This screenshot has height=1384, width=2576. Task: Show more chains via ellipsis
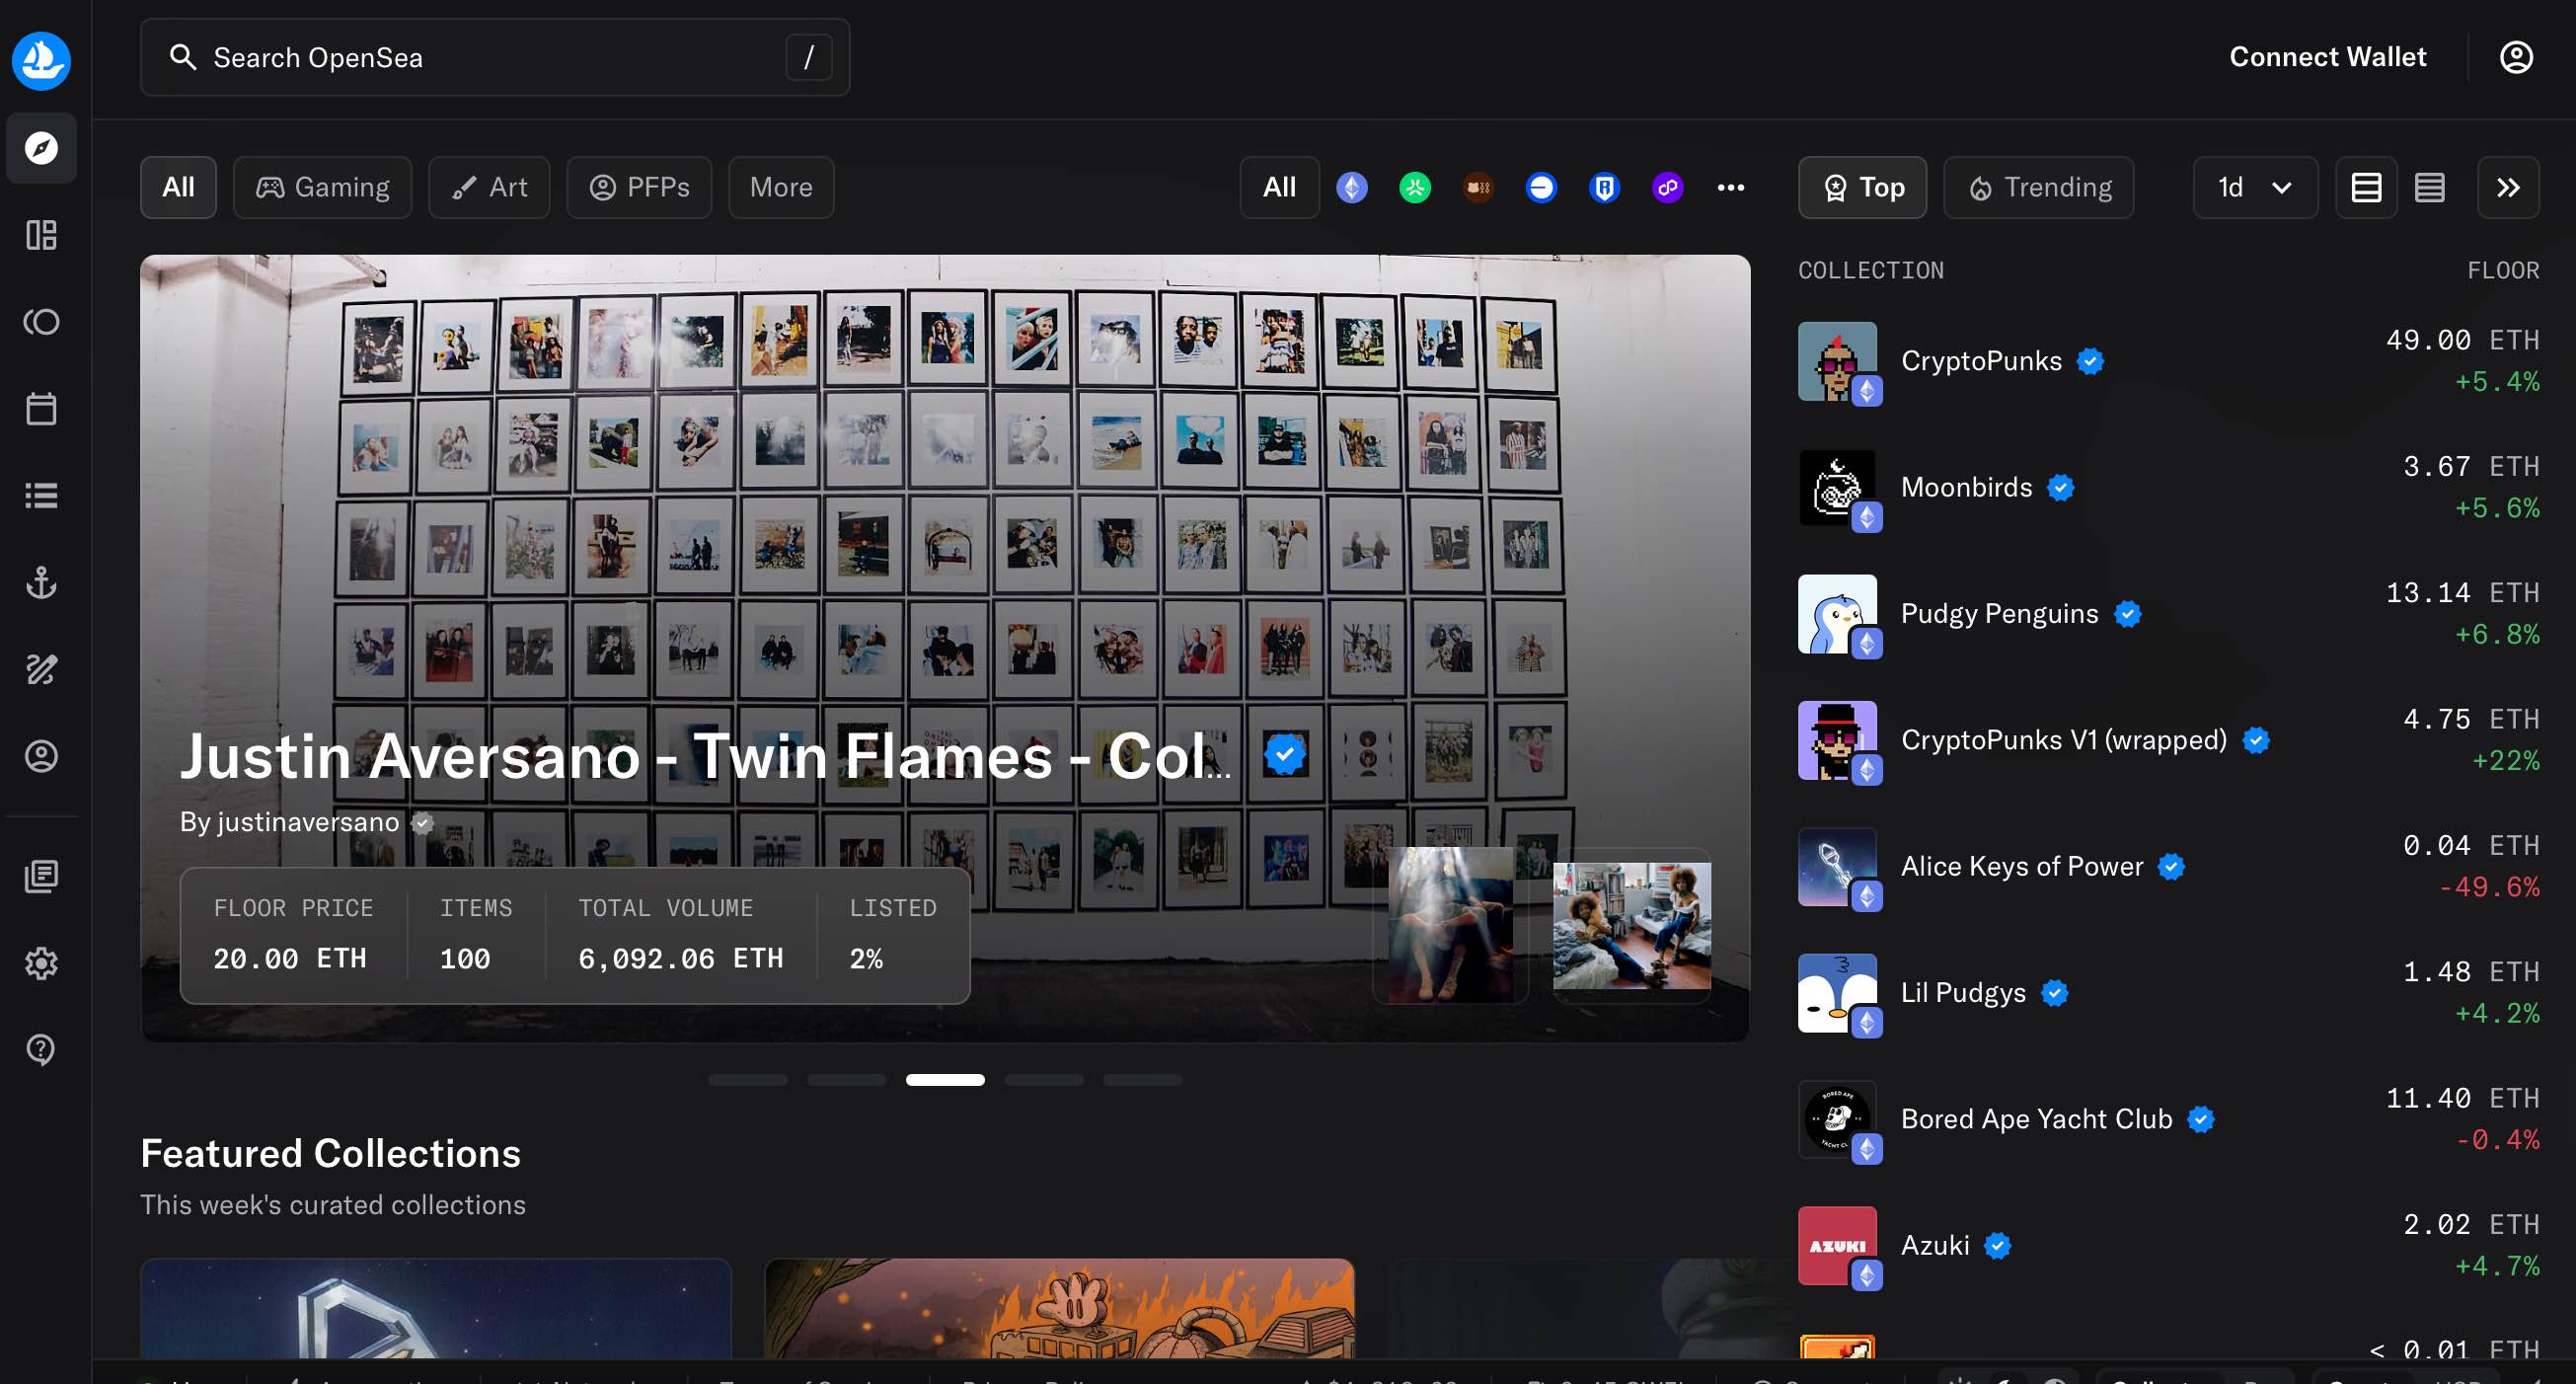click(1730, 188)
